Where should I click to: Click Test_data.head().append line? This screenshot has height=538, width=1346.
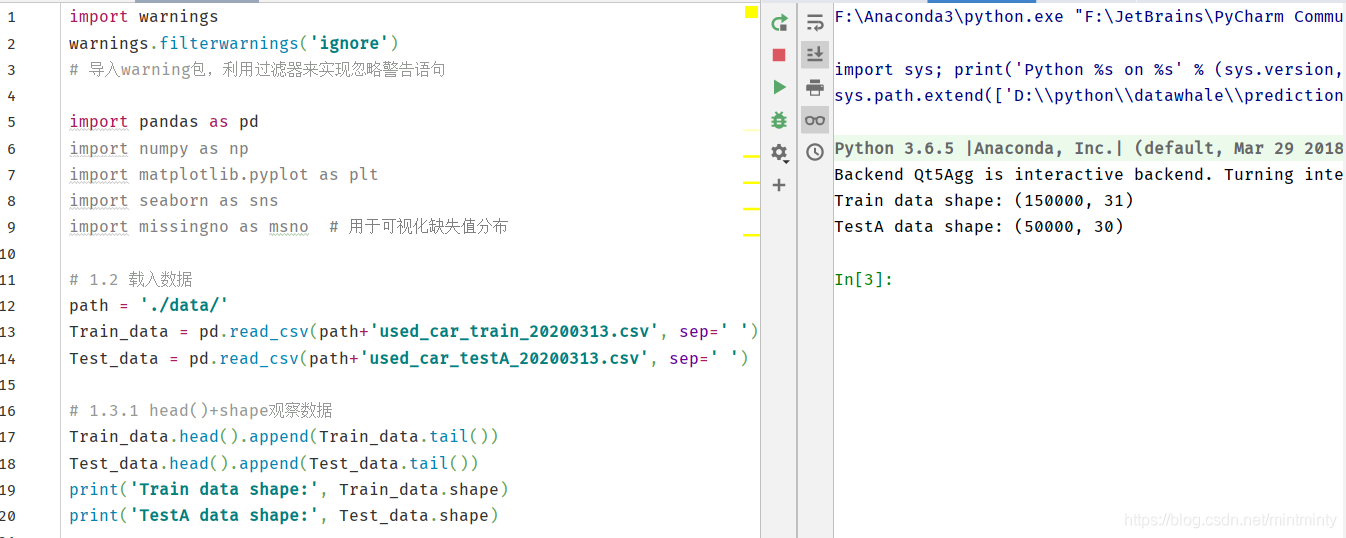274,463
